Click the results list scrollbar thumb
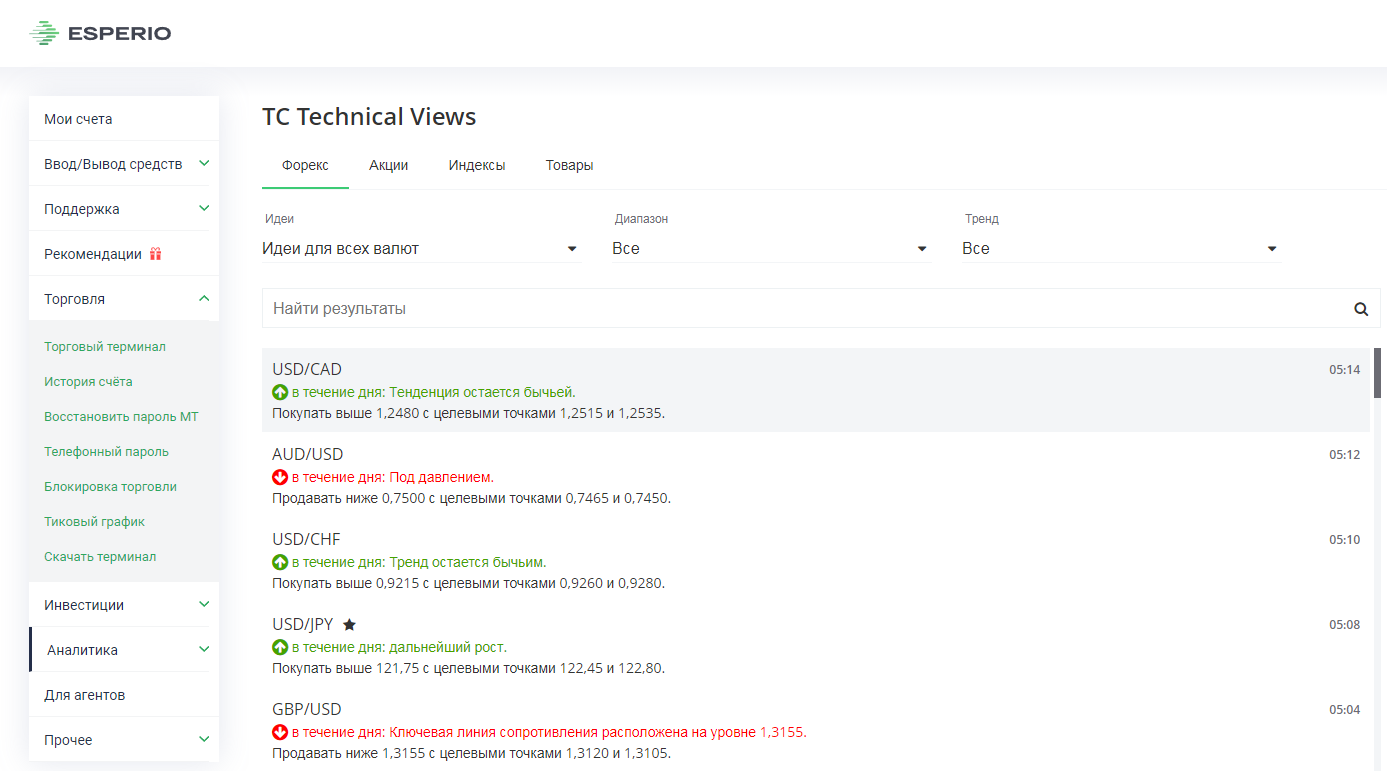This screenshot has height=771, width=1387. click(x=1377, y=373)
